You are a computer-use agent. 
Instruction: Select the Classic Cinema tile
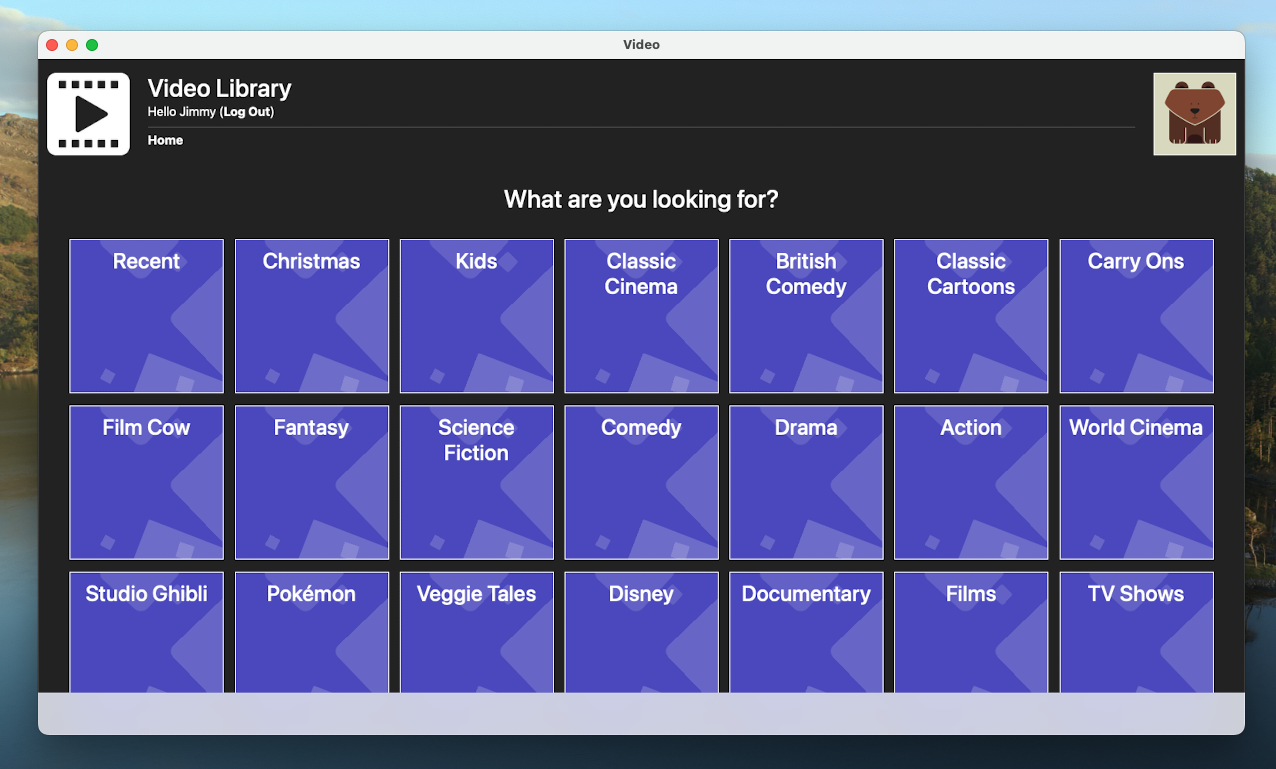641,316
